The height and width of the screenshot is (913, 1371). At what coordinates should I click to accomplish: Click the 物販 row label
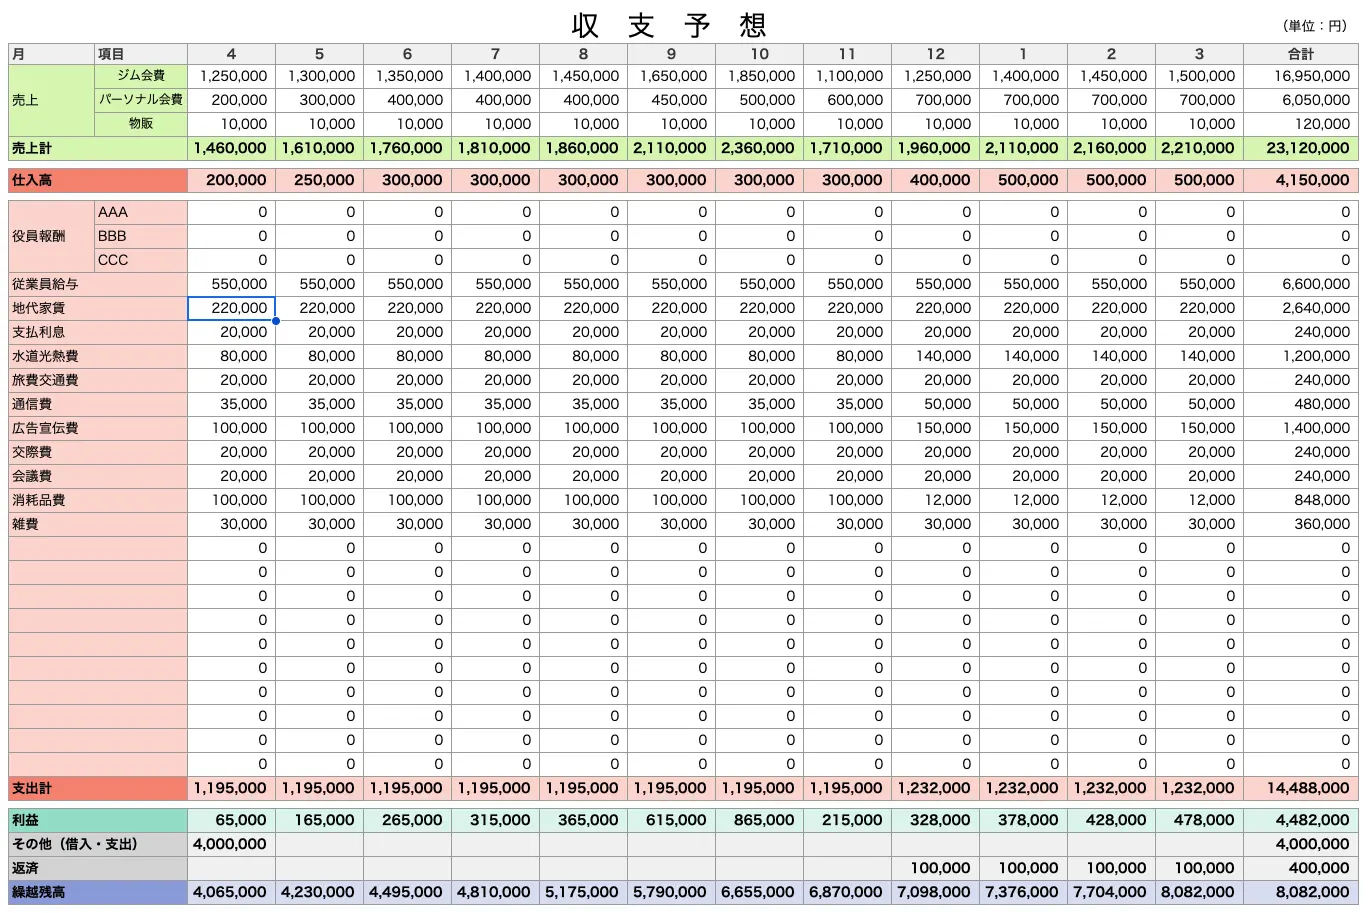click(x=141, y=124)
